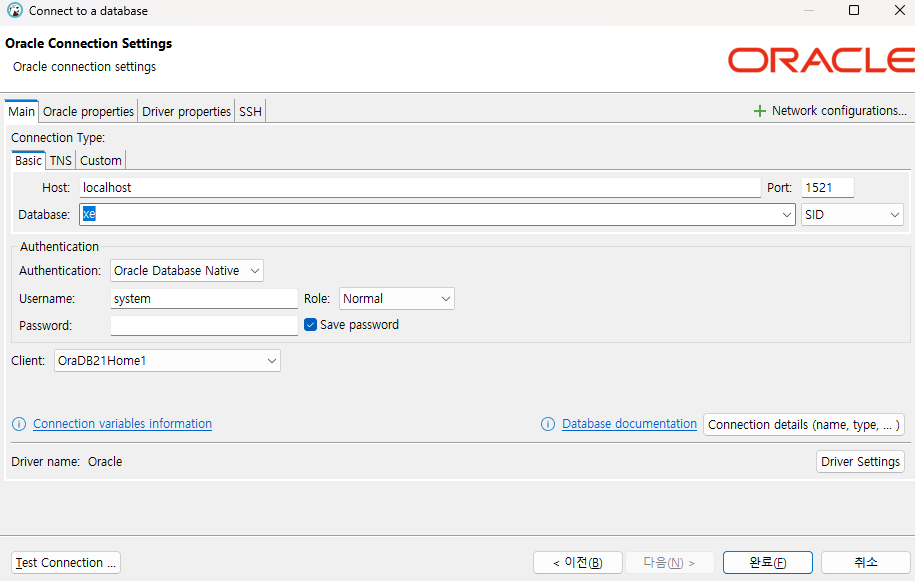Image resolution: width=915 pixels, height=581 pixels.
Task: Select the TNS connection type tab
Action: click(x=61, y=160)
